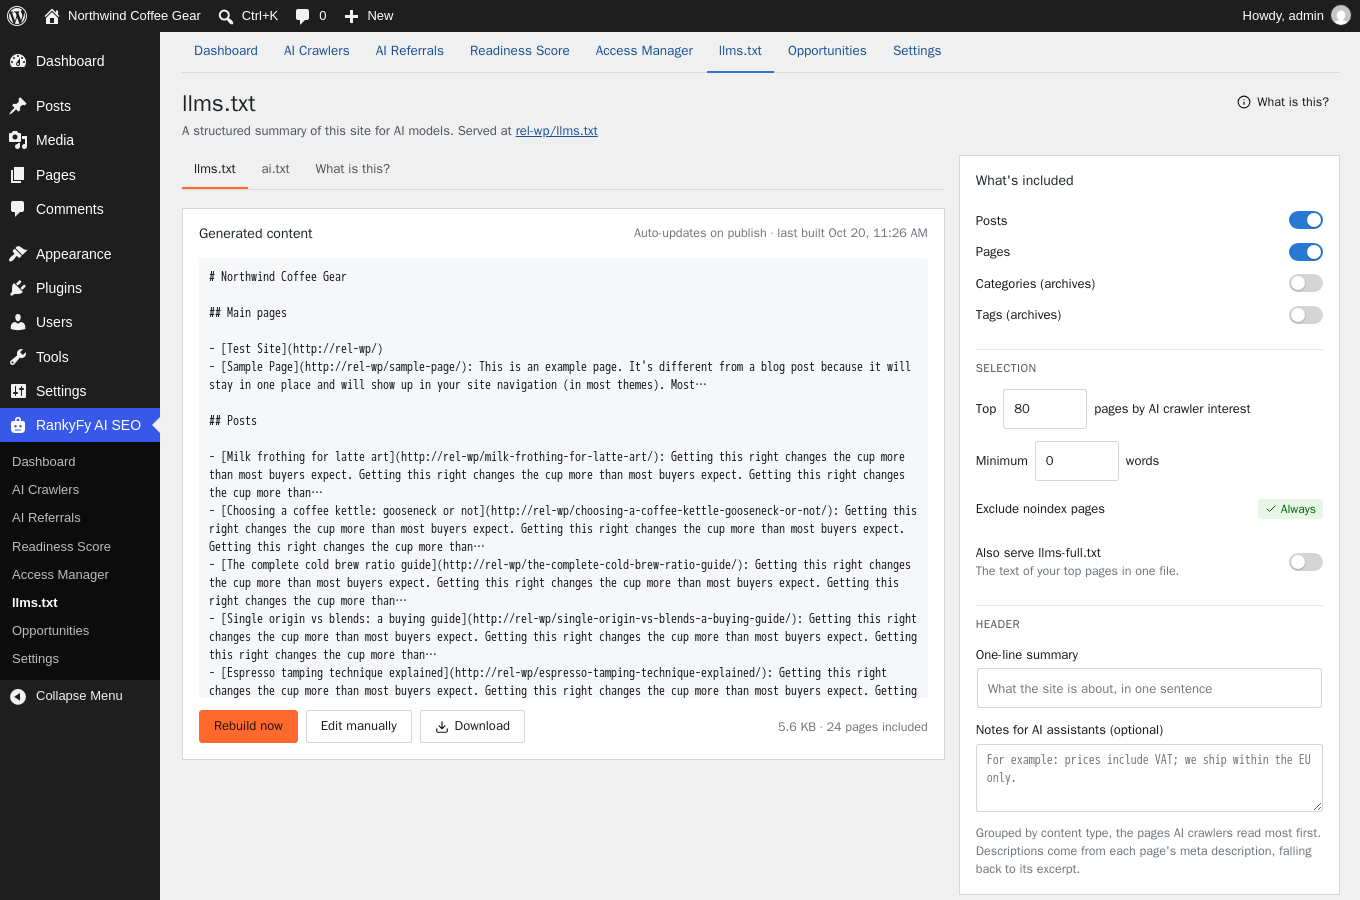Click the Download button

pos(472,726)
